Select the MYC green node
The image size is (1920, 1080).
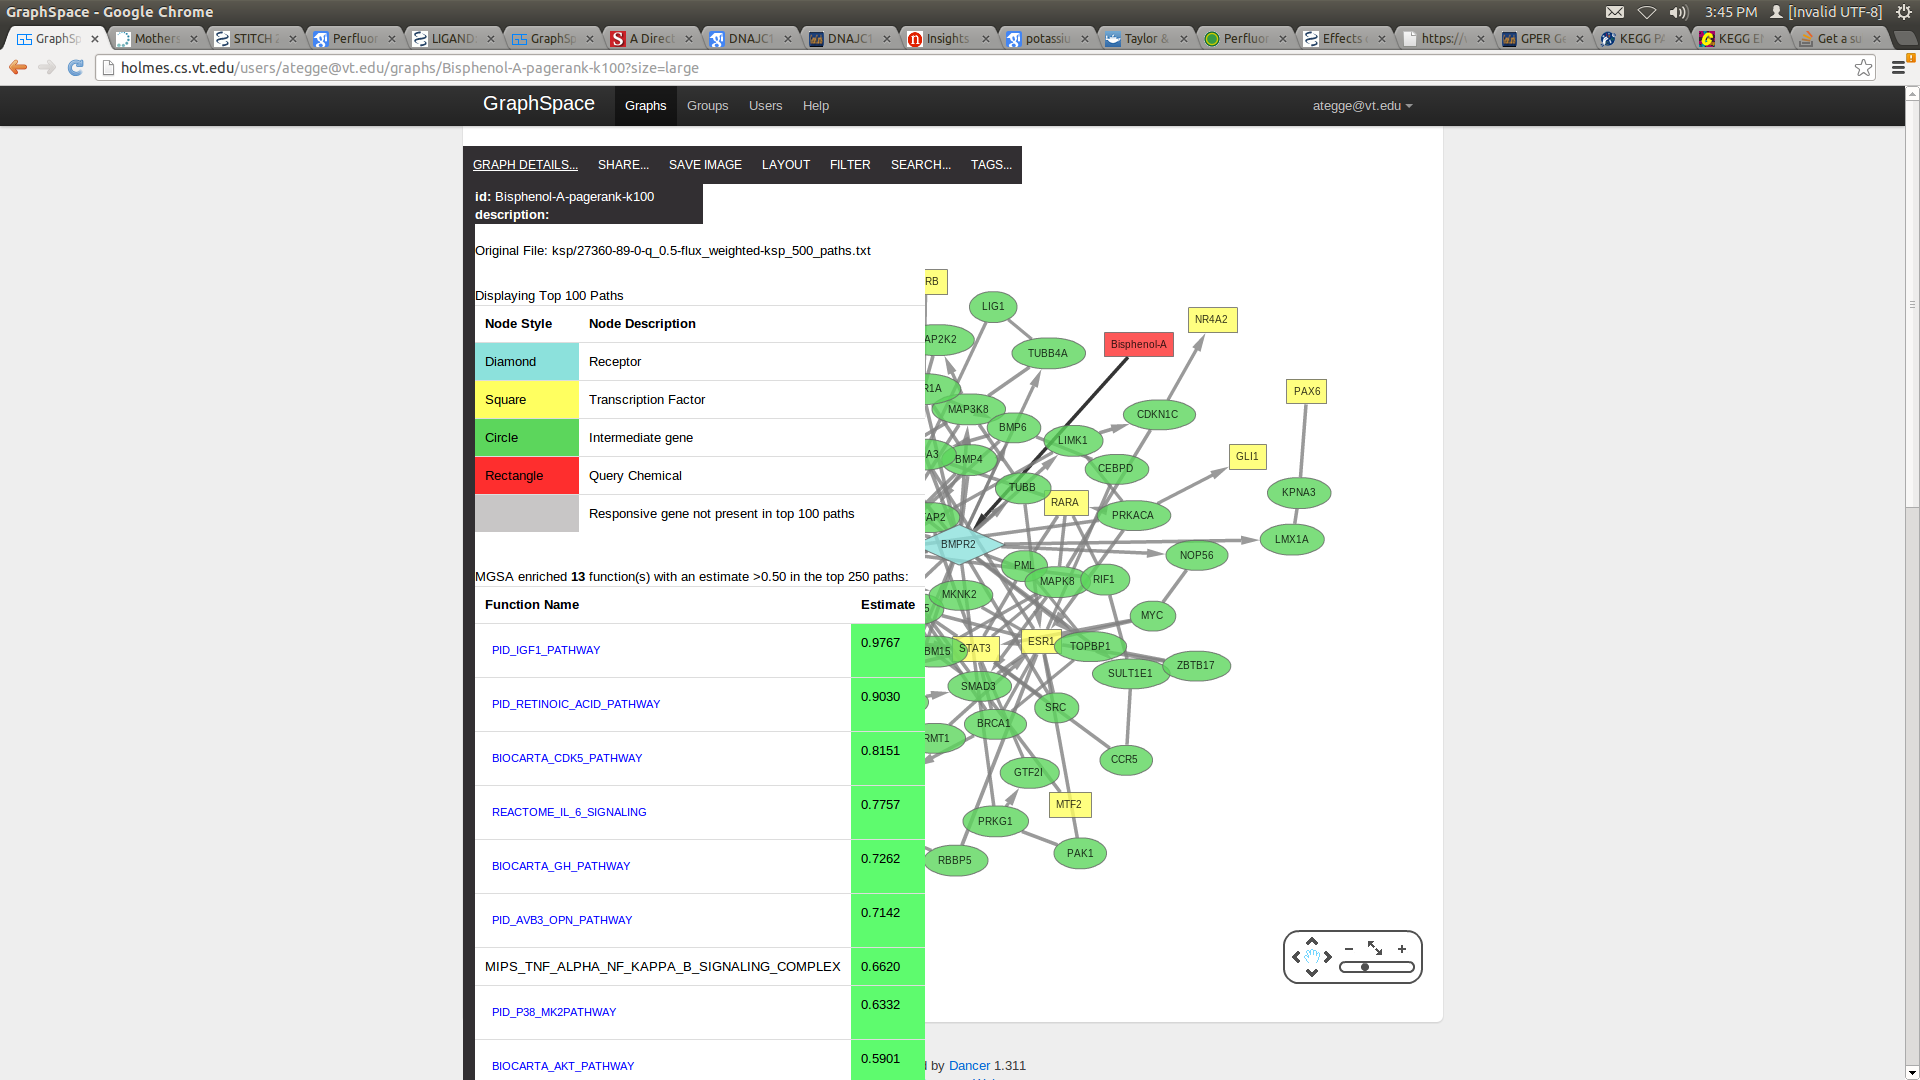[1152, 615]
